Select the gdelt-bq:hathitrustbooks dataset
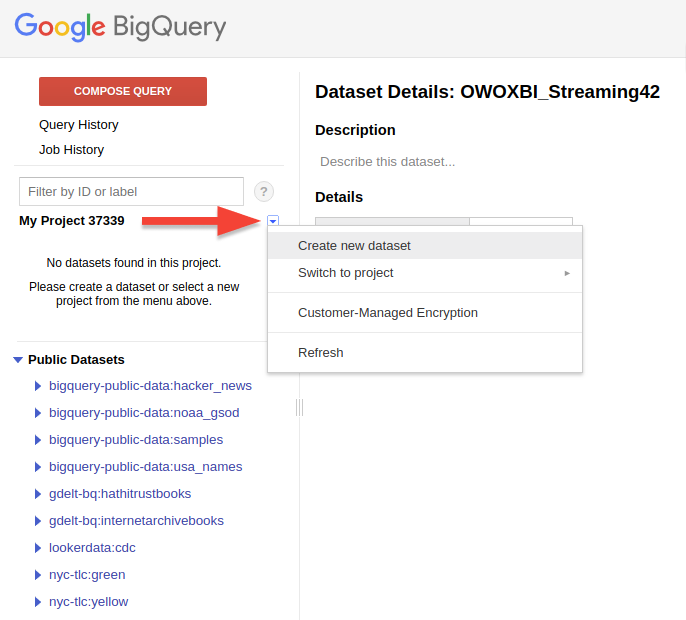The width and height of the screenshot is (686, 620). [120, 494]
